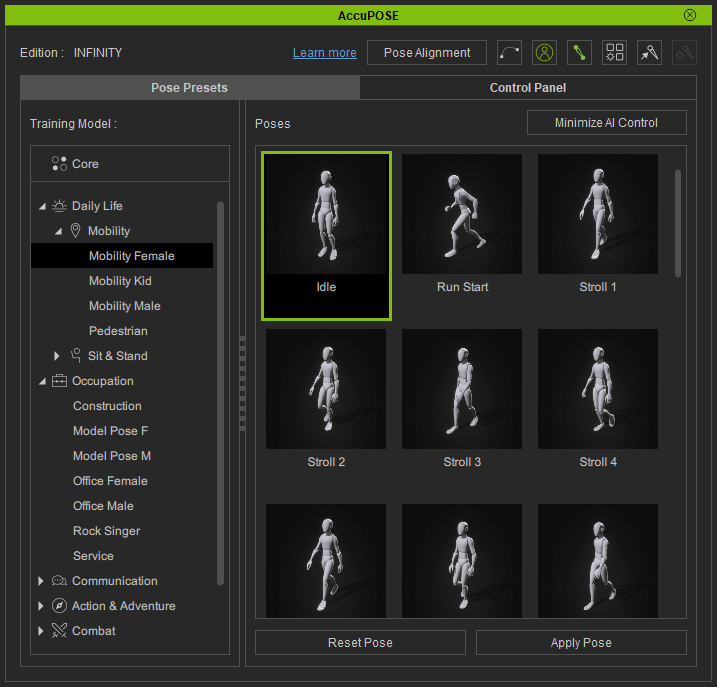Switch to the Control Panel tab
717x687 pixels.
pyautogui.click(x=528, y=87)
